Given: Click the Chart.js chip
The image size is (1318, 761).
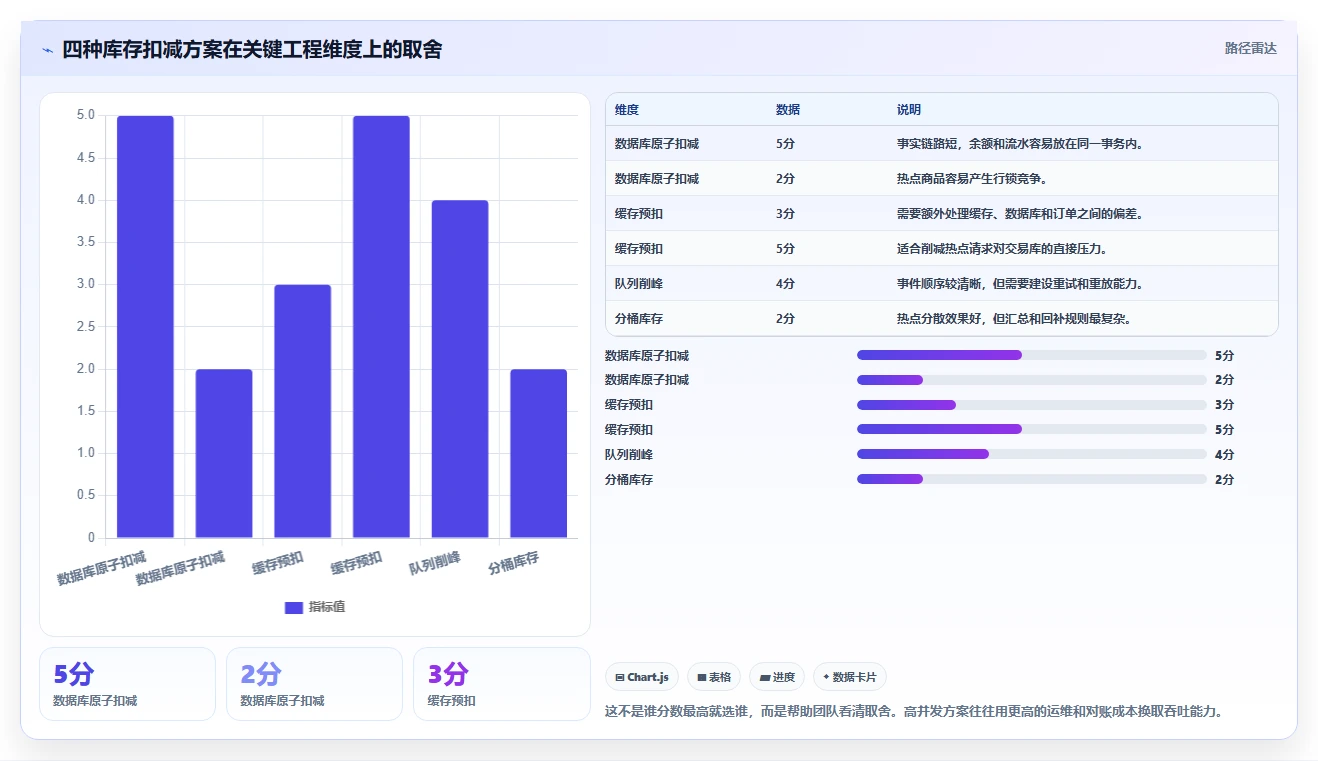Looking at the screenshot, I should click(642, 677).
